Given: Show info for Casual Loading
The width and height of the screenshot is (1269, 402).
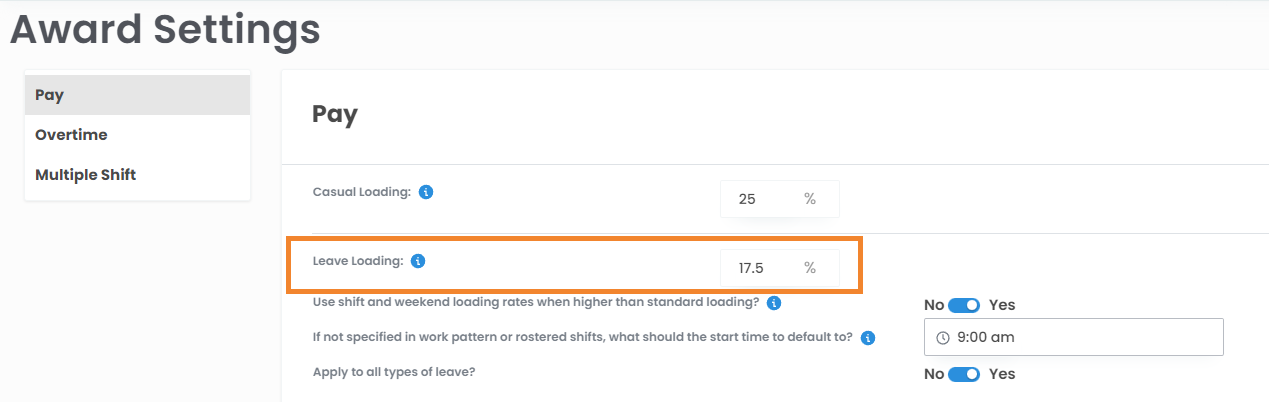Looking at the screenshot, I should [426, 192].
